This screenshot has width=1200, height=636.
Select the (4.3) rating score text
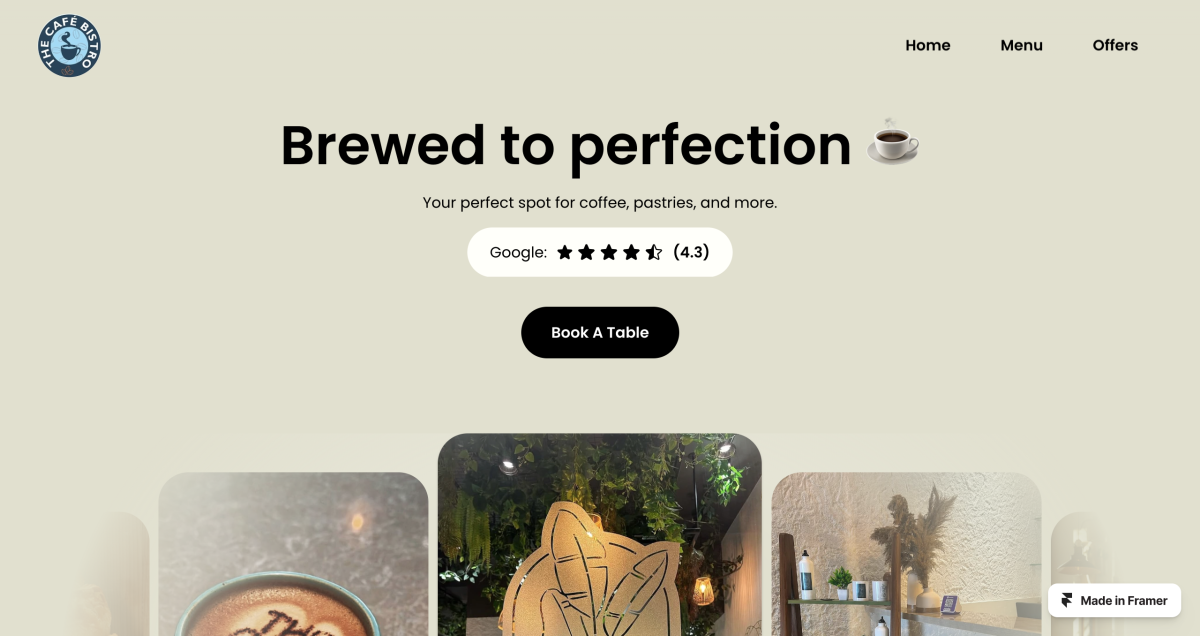691,252
